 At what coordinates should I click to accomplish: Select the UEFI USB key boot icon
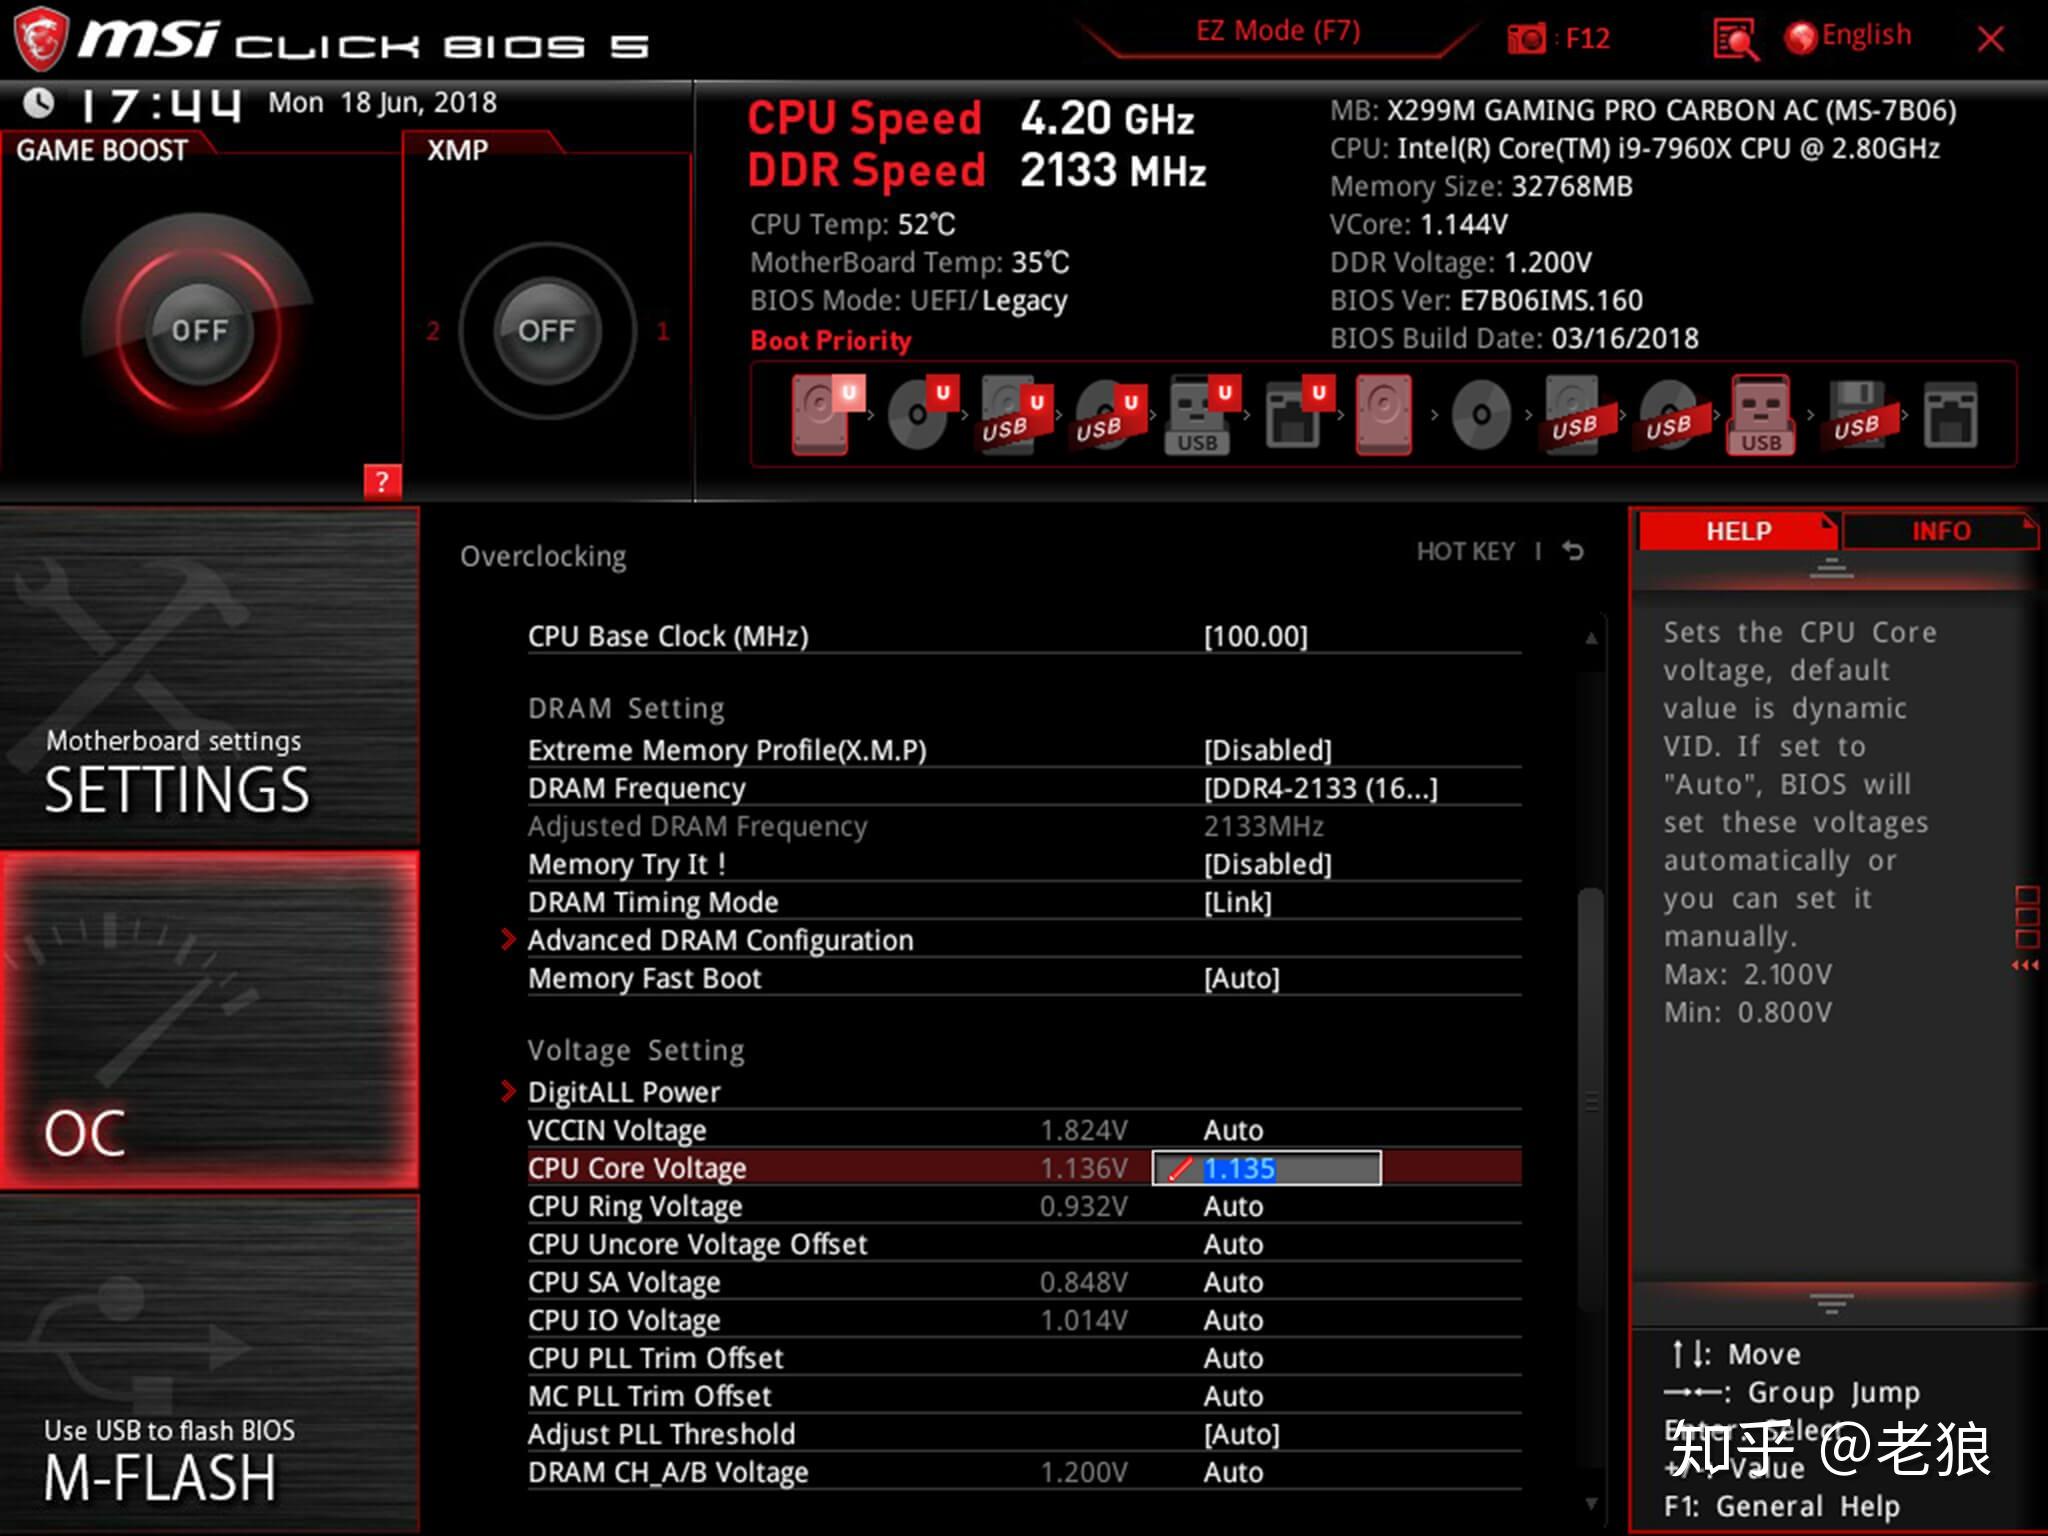pyautogui.click(x=1203, y=414)
